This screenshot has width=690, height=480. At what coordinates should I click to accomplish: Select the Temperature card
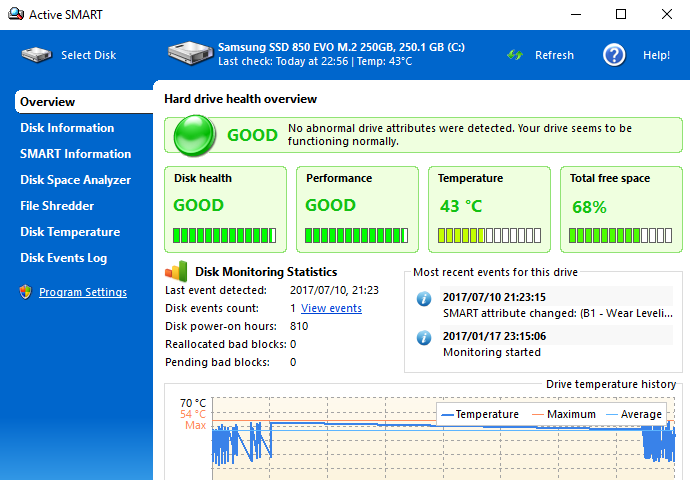(x=489, y=209)
